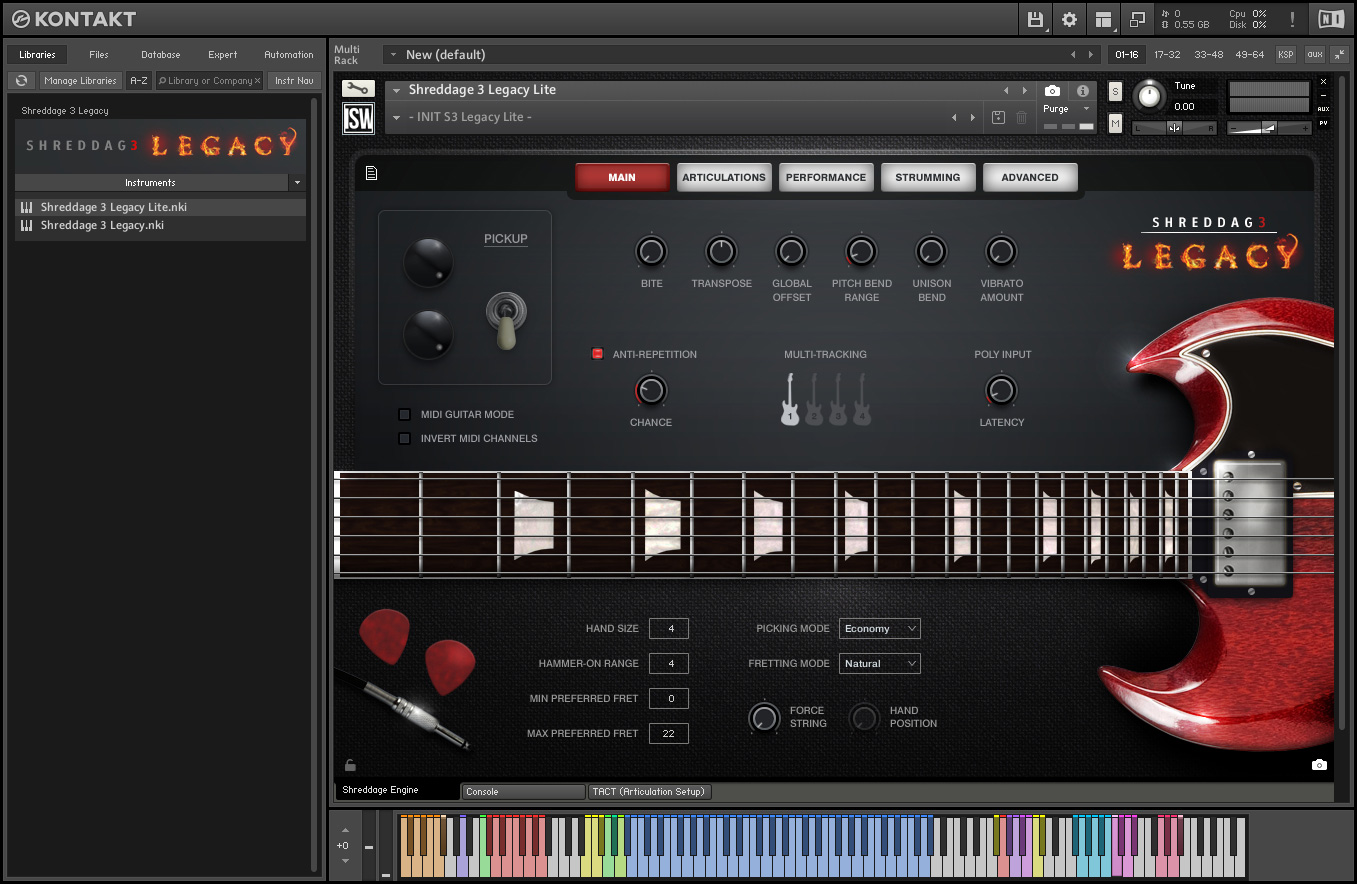Click the lock icon at panel bottom-left
The height and width of the screenshot is (884, 1357).
(350, 765)
